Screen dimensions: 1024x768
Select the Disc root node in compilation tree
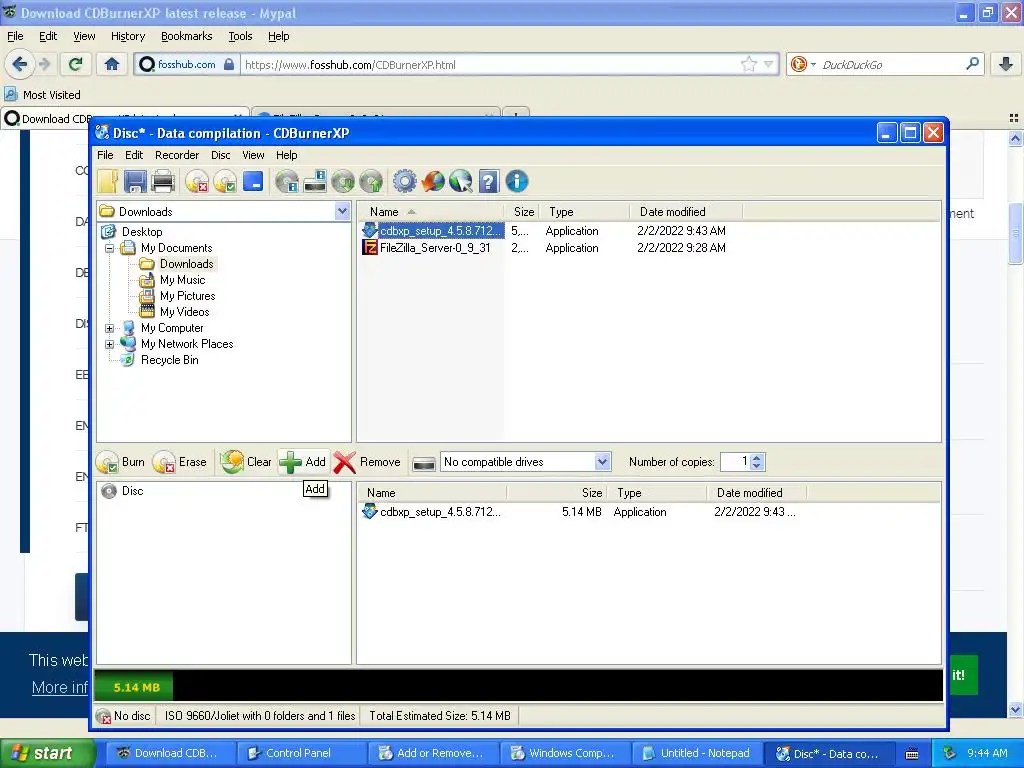click(132, 491)
